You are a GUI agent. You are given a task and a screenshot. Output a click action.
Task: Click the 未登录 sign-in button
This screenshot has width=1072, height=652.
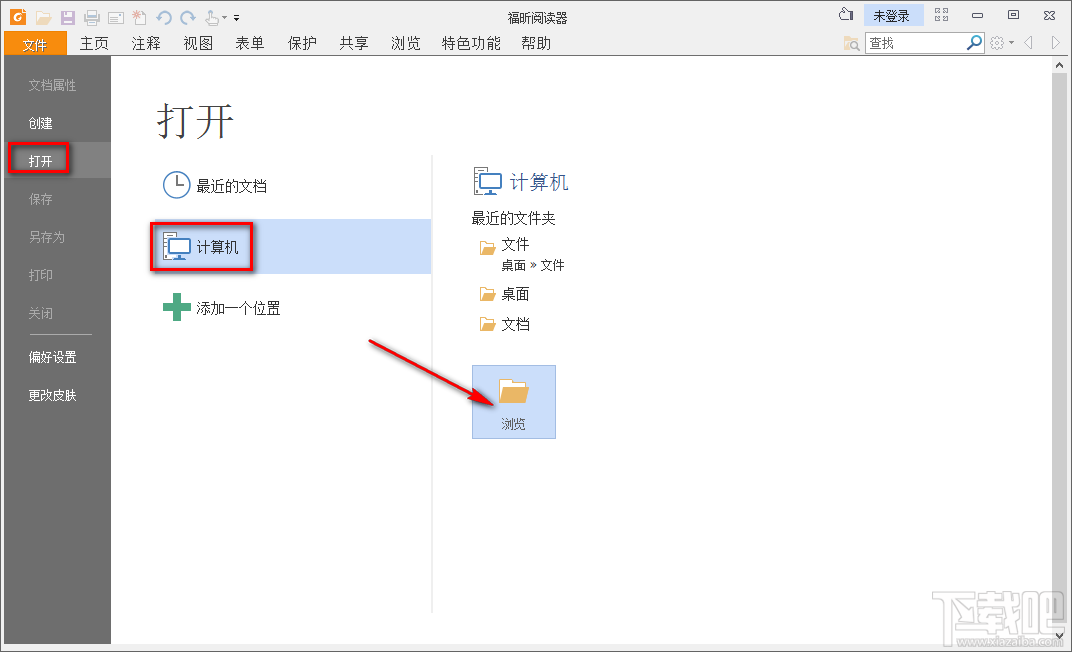tap(895, 14)
